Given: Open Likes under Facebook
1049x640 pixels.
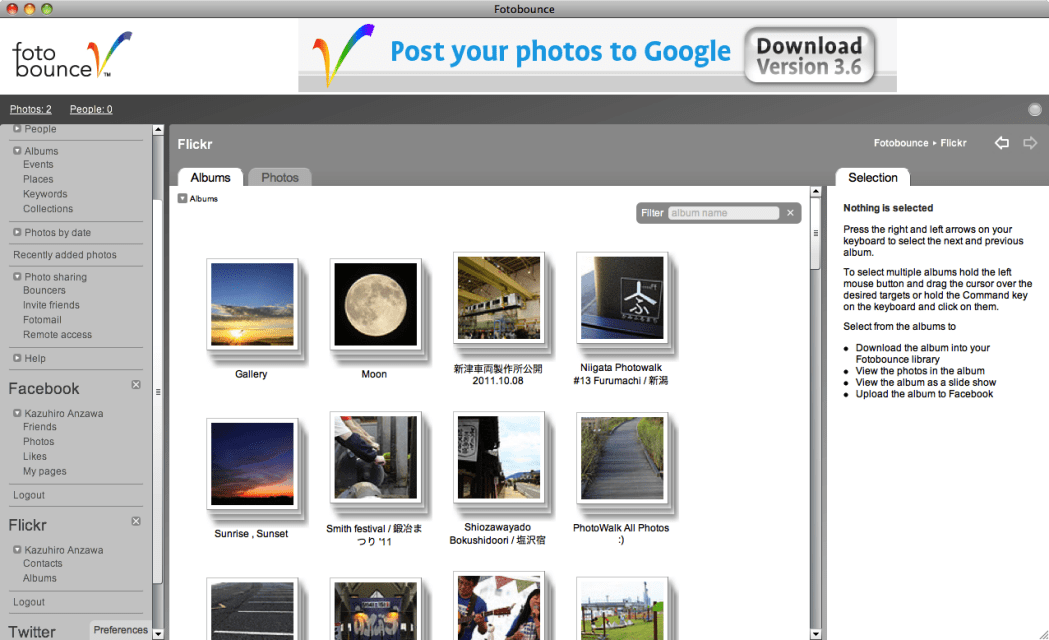Looking at the screenshot, I should point(35,456).
